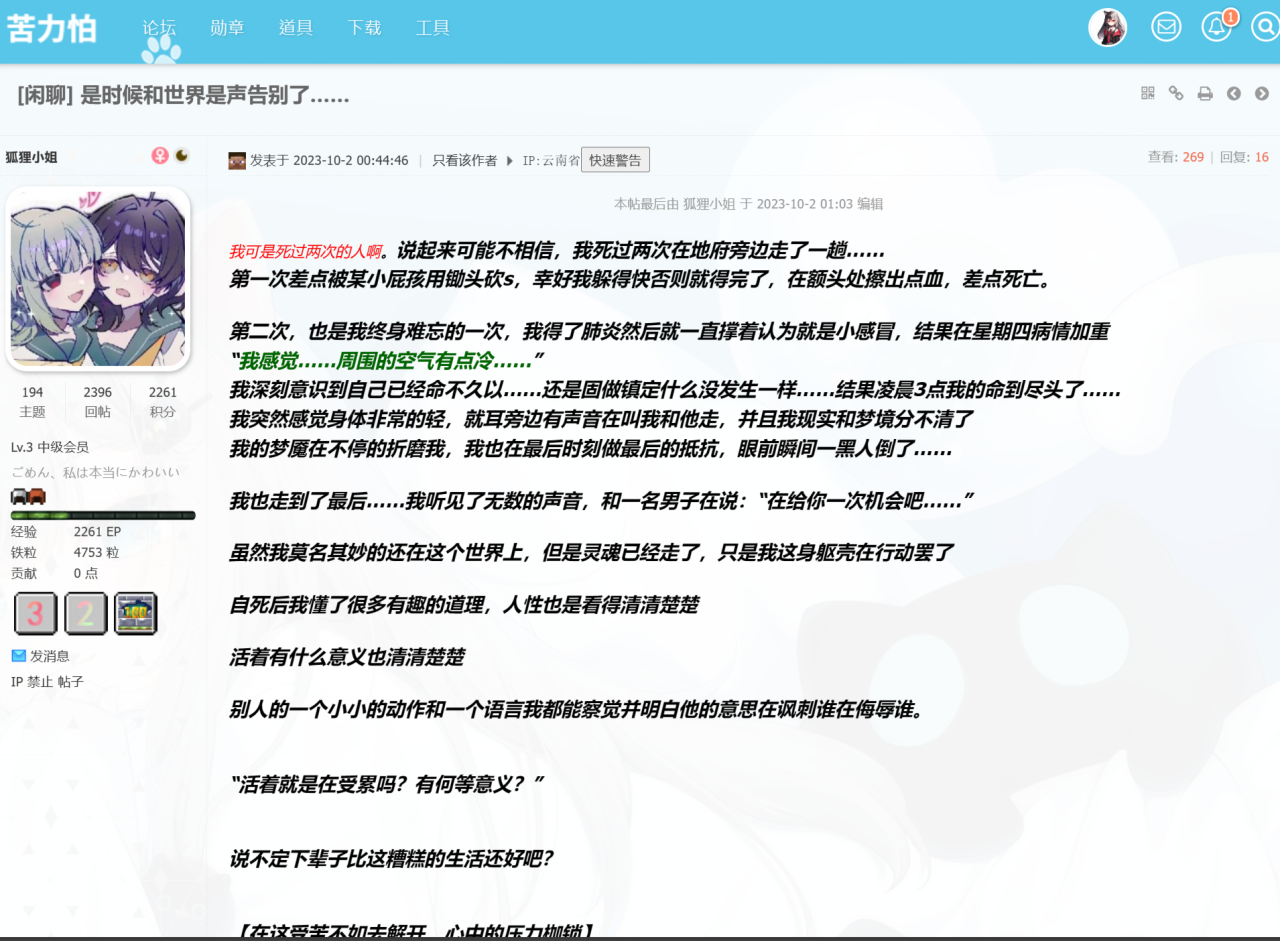1280x941 pixels.
Task: Click the third medal badge with picture
Action: pyautogui.click(x=135, y=613)
